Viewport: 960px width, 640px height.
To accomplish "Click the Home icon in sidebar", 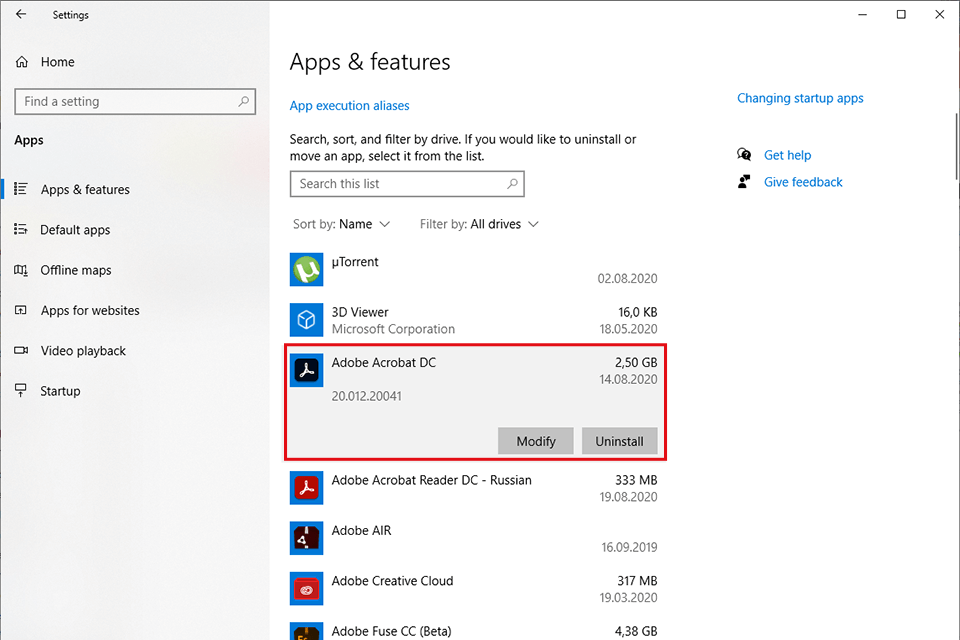I will pyautogui.click(x=22, y=62).
